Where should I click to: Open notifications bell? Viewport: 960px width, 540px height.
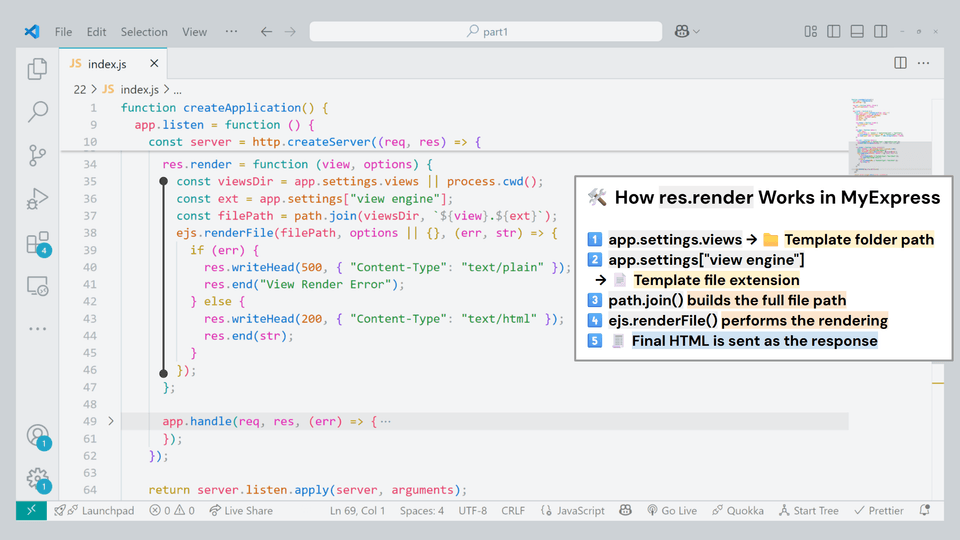point(924,511)
